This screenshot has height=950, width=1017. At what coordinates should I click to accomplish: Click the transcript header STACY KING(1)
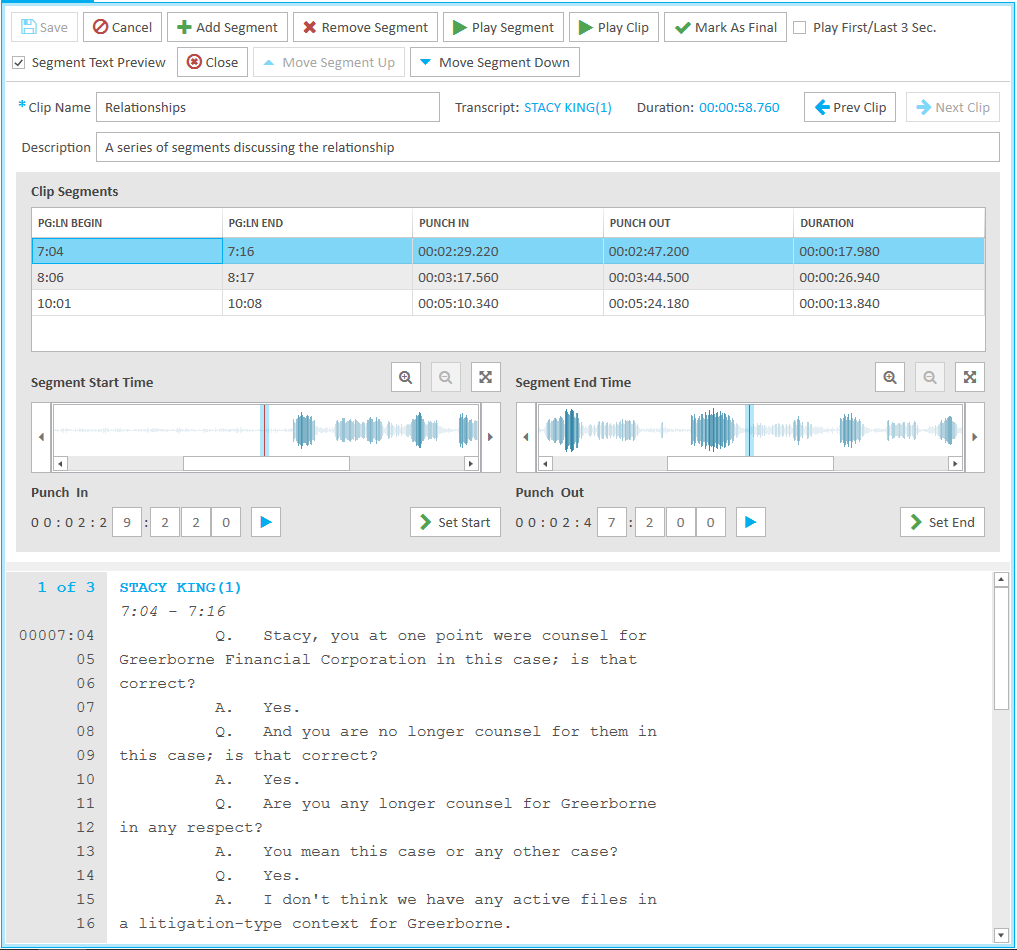click(x=180, y=588)
